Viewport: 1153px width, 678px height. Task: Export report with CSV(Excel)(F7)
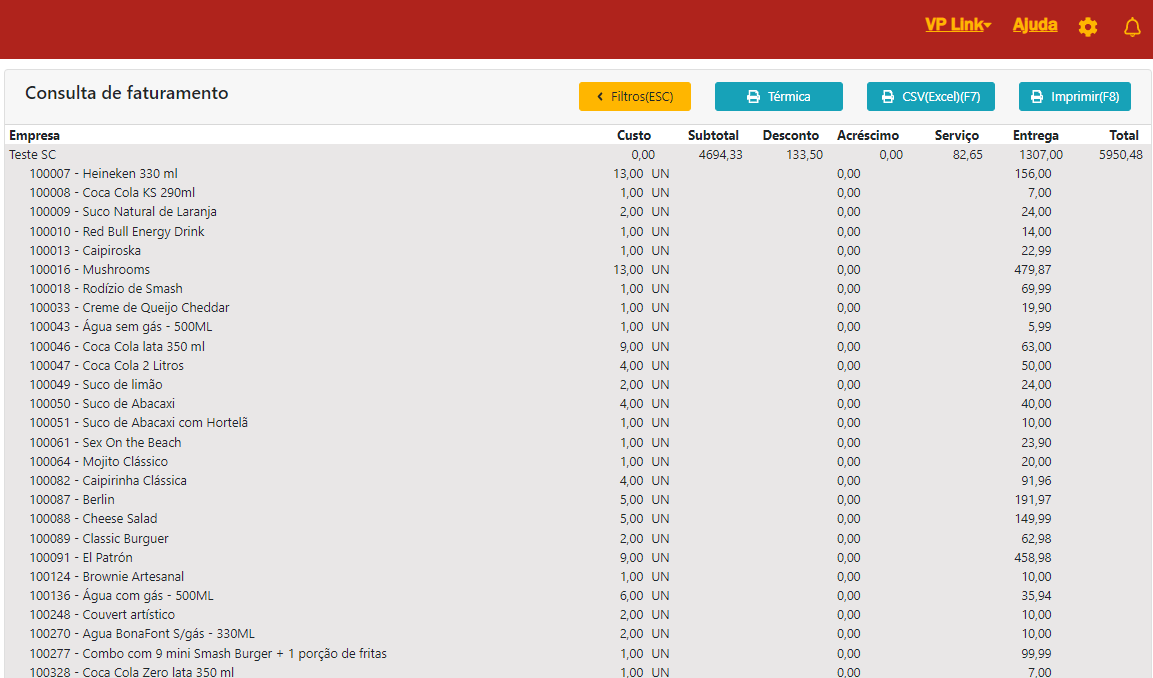click(930, 97)
